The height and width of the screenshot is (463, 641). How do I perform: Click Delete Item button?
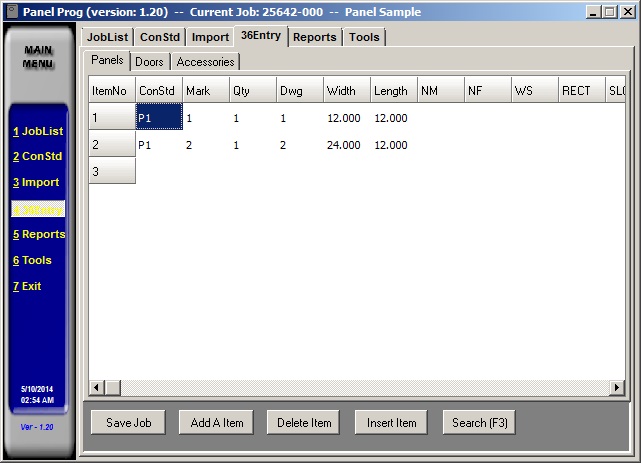(304, 423)
